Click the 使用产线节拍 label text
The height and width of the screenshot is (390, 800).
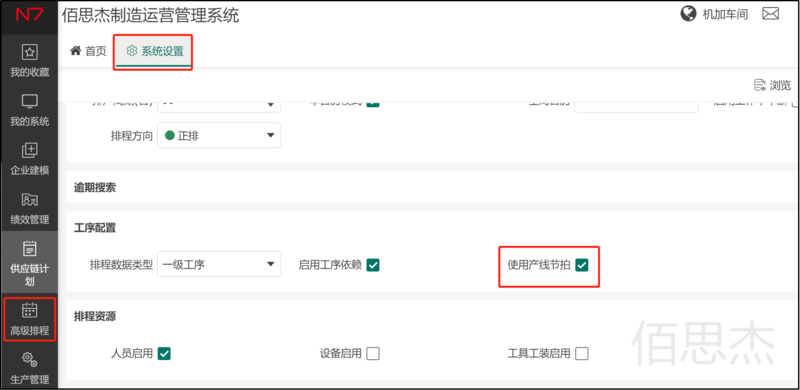(x=539, y=265)
